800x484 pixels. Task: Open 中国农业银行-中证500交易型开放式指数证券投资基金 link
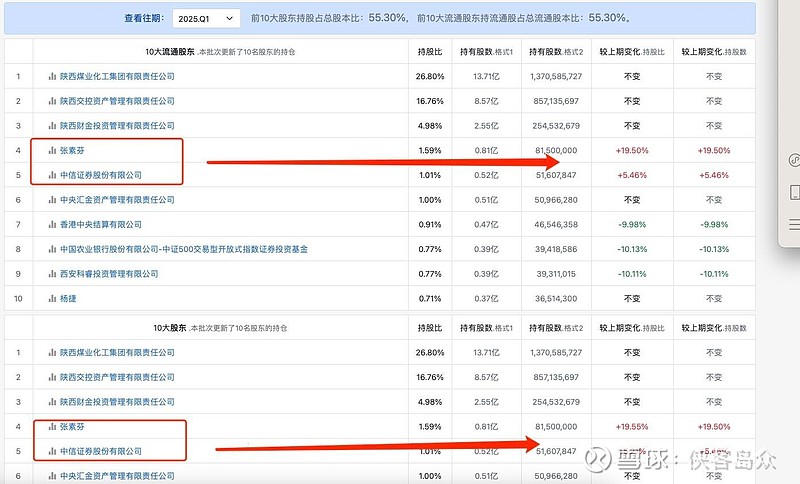click(184, 249)
